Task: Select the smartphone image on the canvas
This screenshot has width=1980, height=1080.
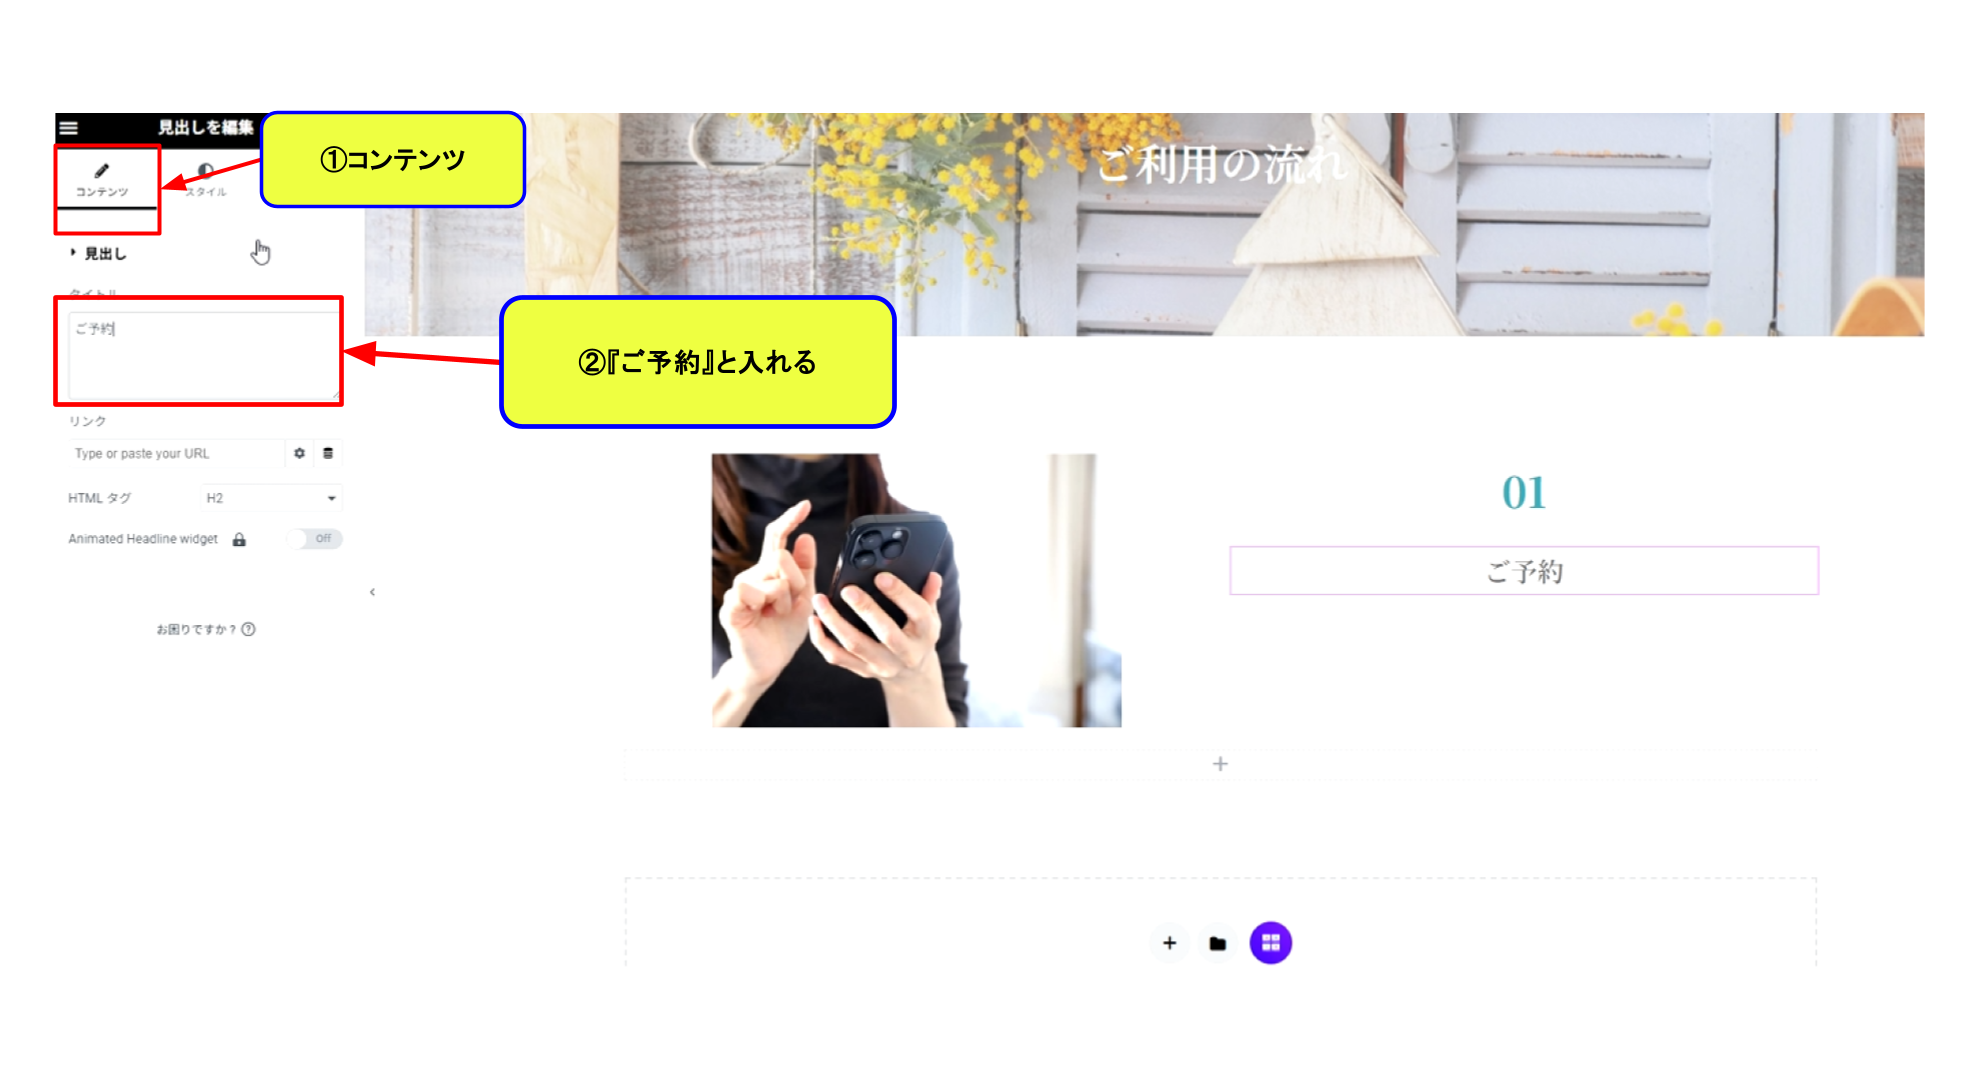Action: pos(916,590)
